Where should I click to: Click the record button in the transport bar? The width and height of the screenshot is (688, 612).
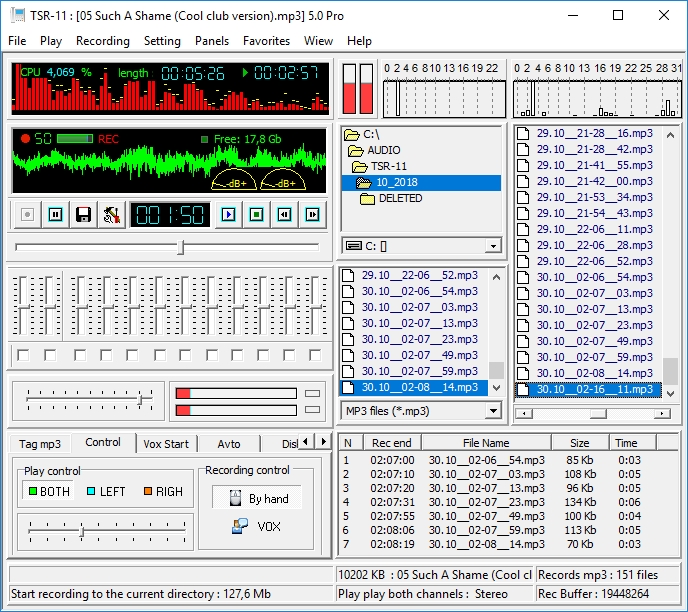27,215
